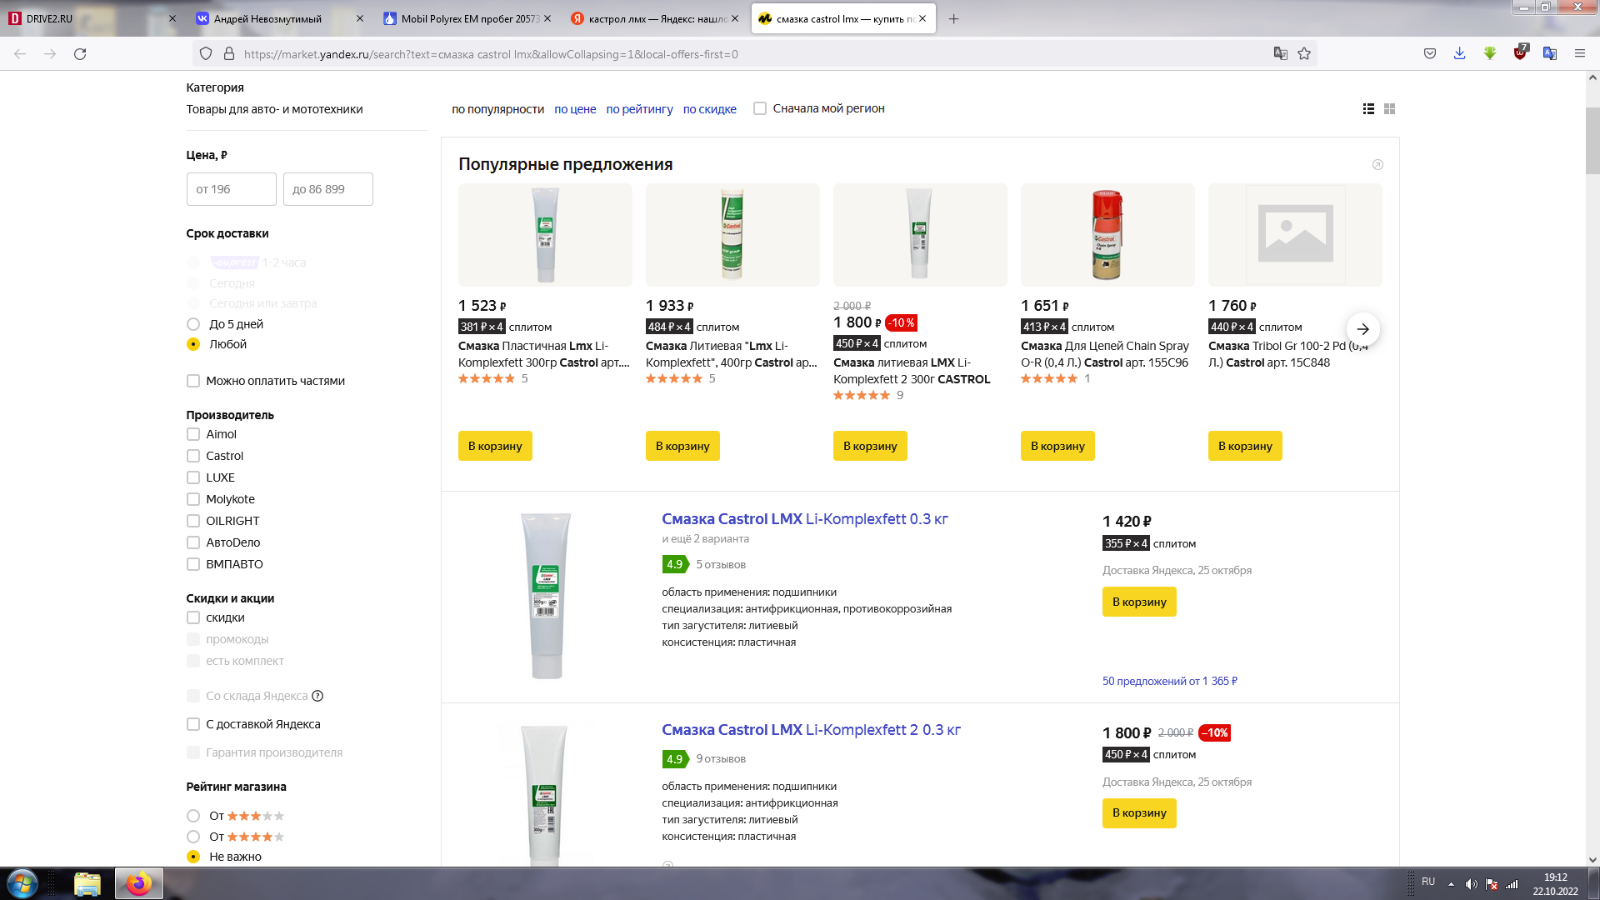Viewport: 1600px width, 900px height.
Task: Add the 1 420 ₽ listing to cart
Action: click(1140, 602)
